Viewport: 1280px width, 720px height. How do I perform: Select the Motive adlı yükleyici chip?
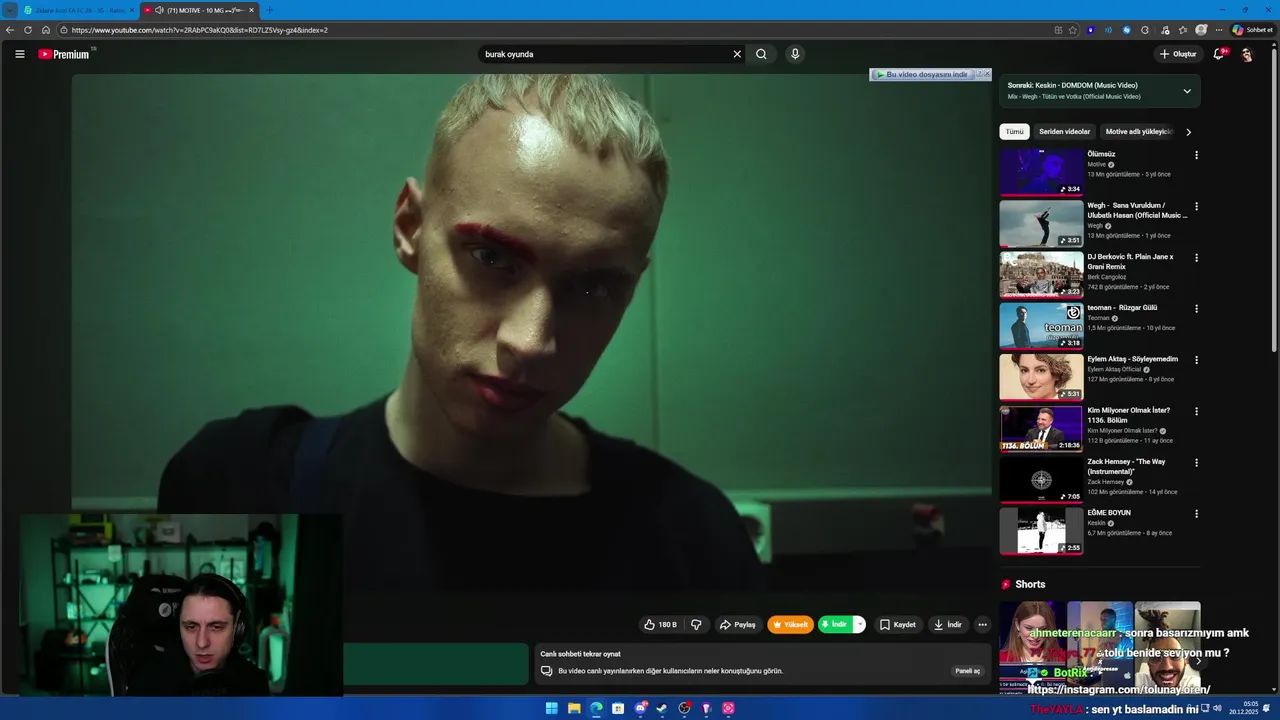click(x=1139, y=132)
